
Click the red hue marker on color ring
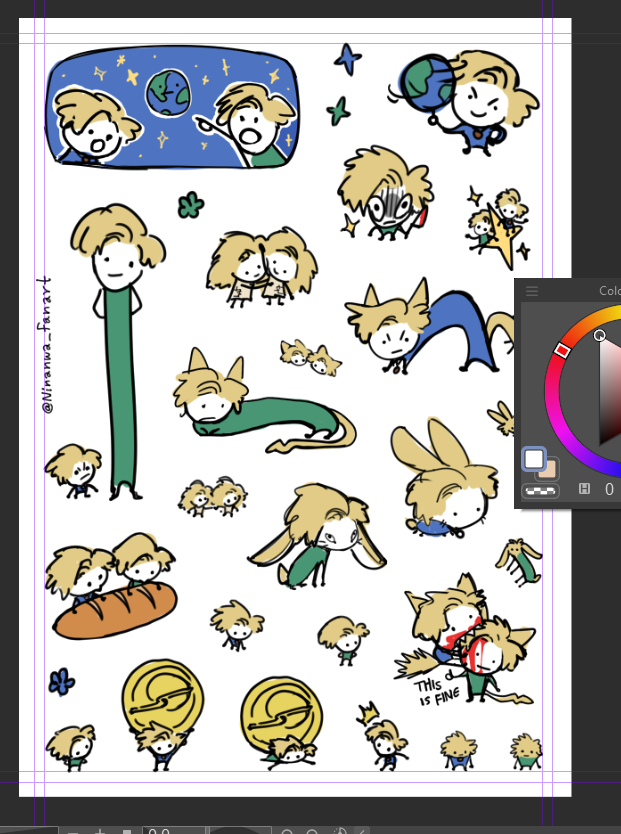coord(562,350)
